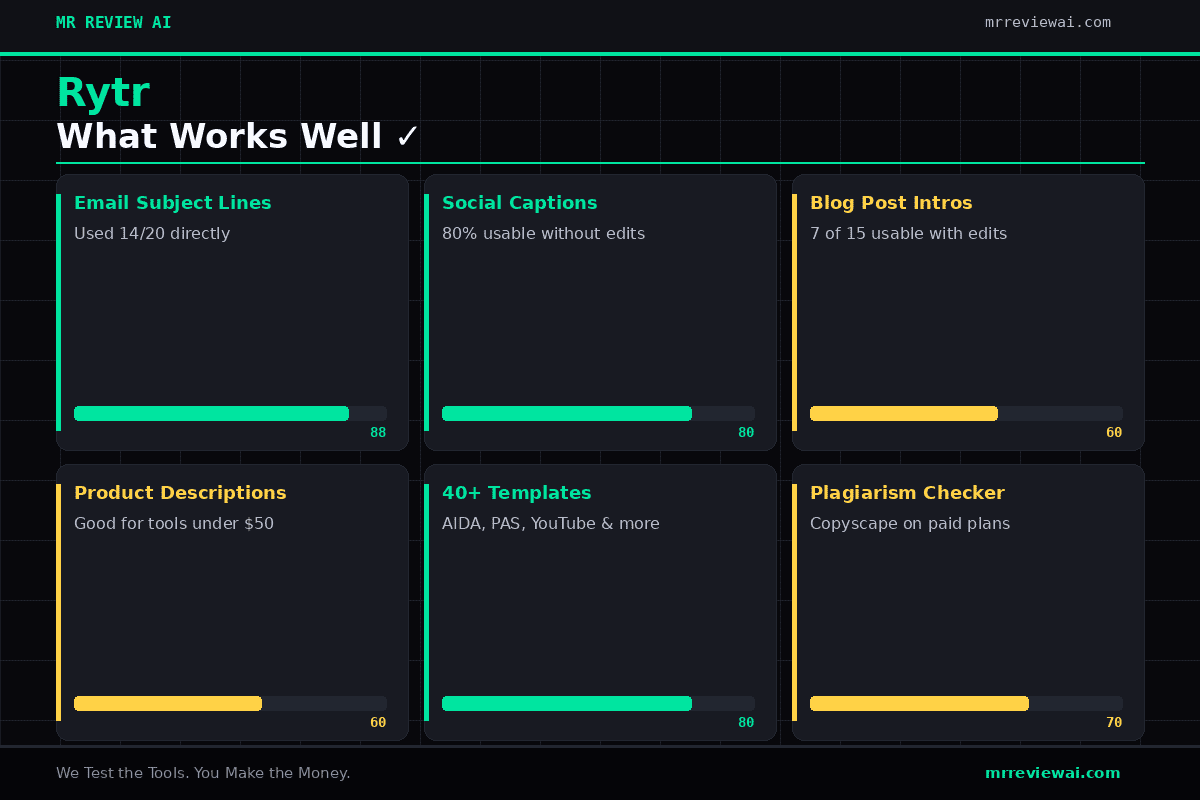
Task: Click AIDA, PAS, YouTube & more text
Action: (551, 524)
